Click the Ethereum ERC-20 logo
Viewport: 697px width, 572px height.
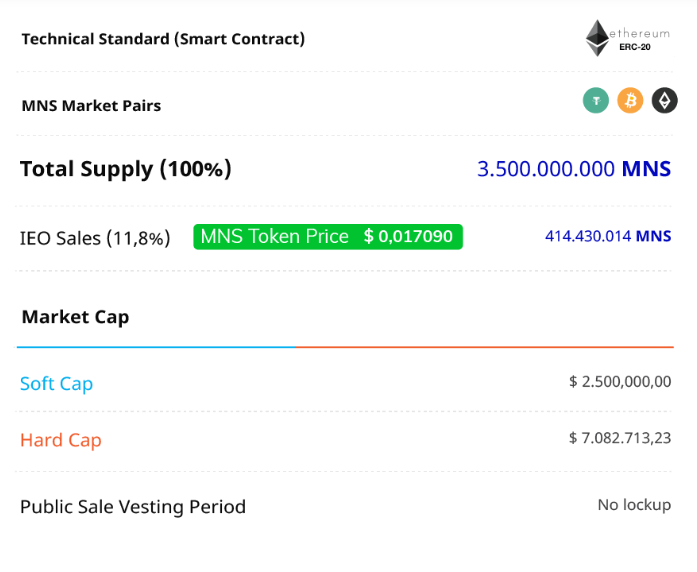pyautogui.click(x=627, y=38)
